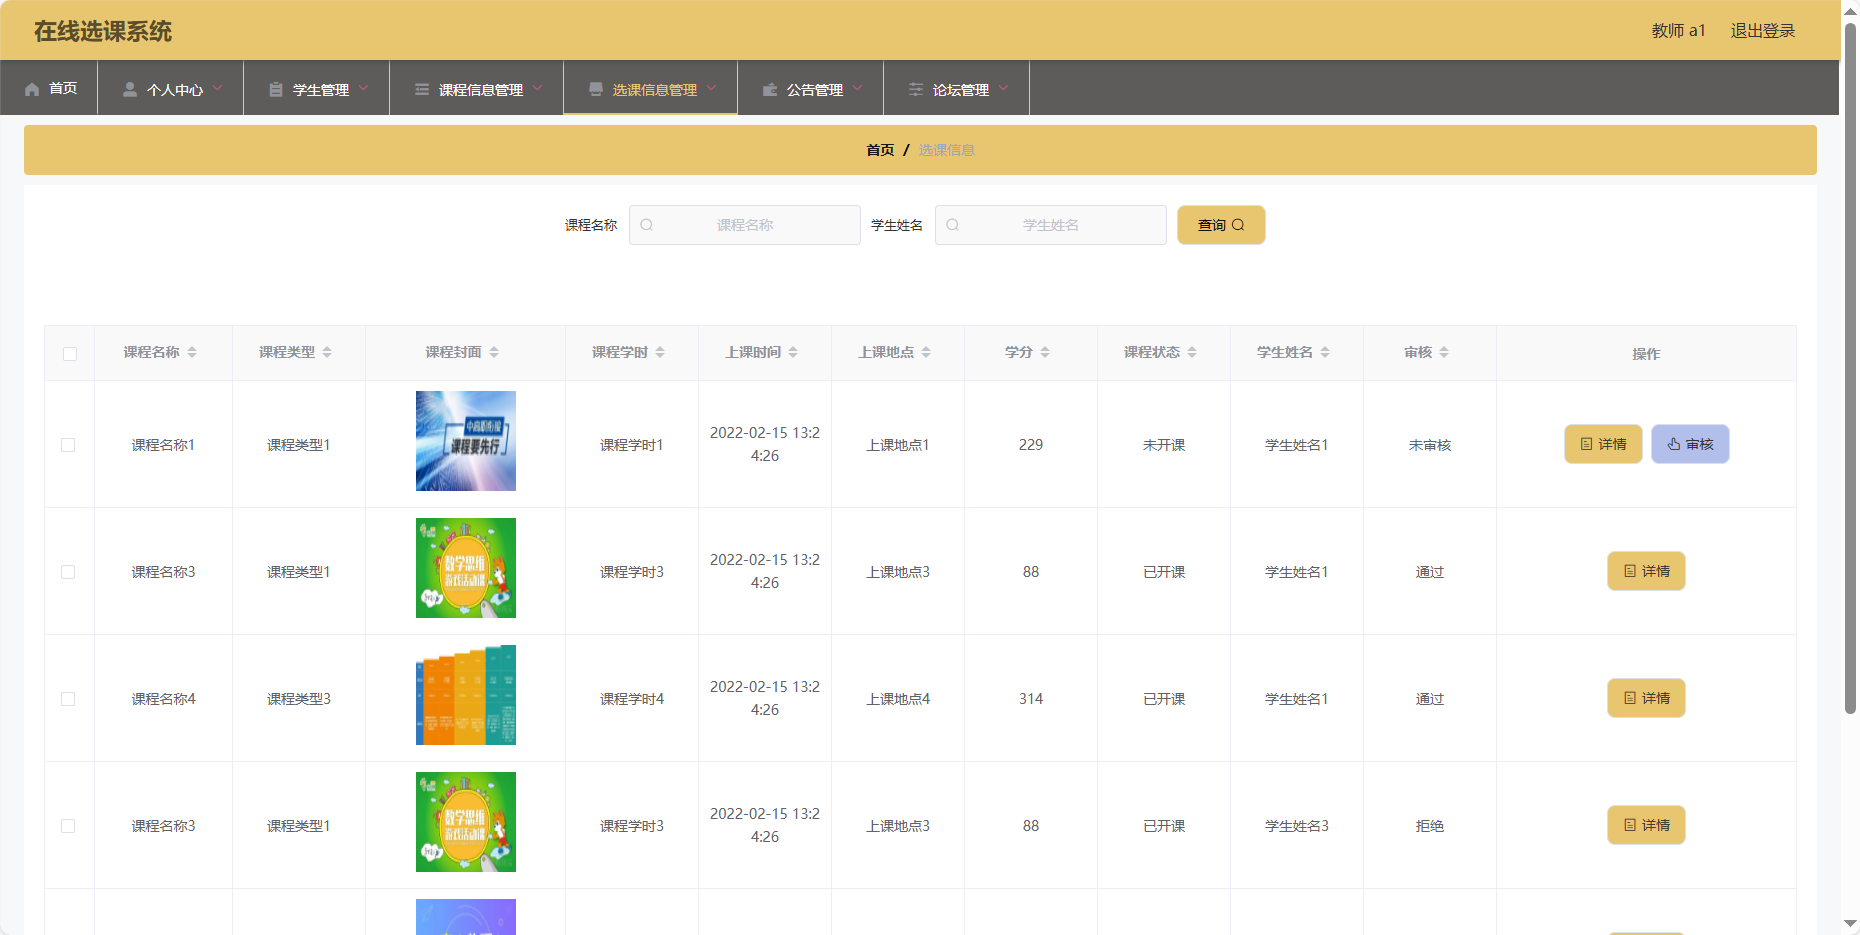Click the 退出登录 link
Screen dimensions: 1860x935
(x=1763, y=31)
